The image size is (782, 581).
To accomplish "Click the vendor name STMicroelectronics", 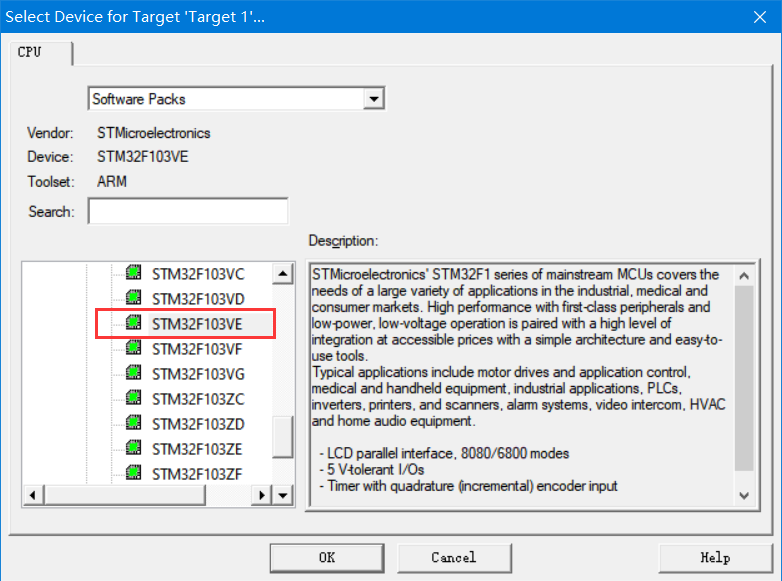I will [154, 133].
